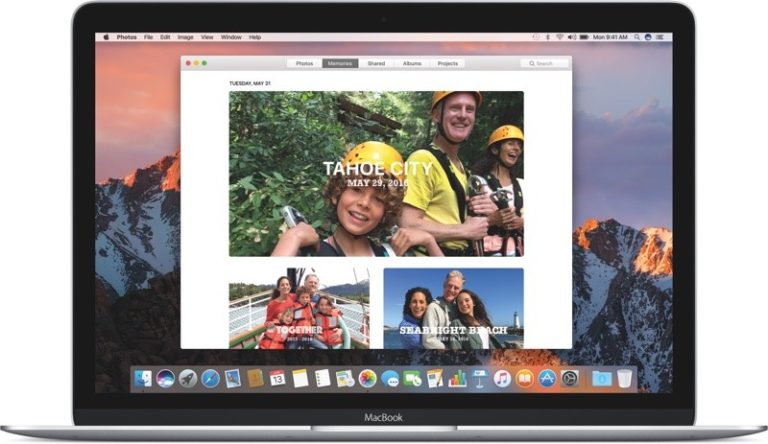Open the Seabright Beach memory thumbnail
The height and width of the screenshot is (444, 768).
453,308
